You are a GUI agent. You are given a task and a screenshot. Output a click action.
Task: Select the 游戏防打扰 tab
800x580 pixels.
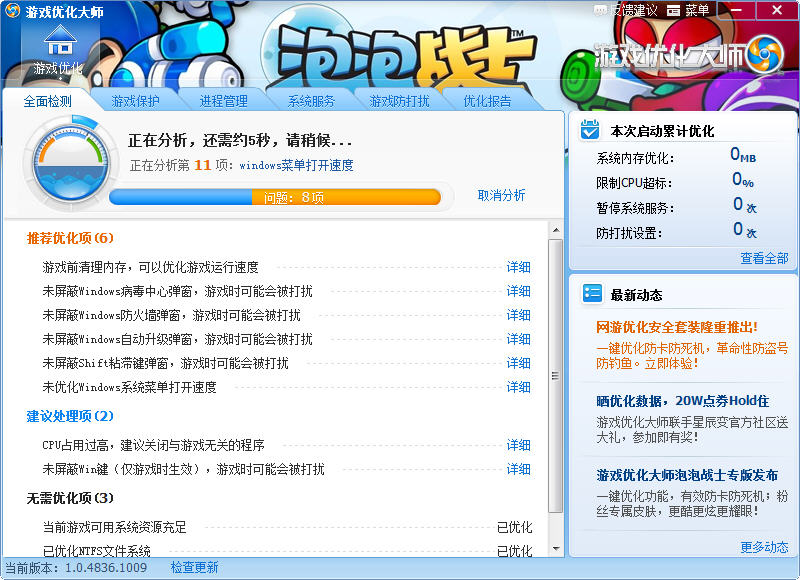point(399,101)
